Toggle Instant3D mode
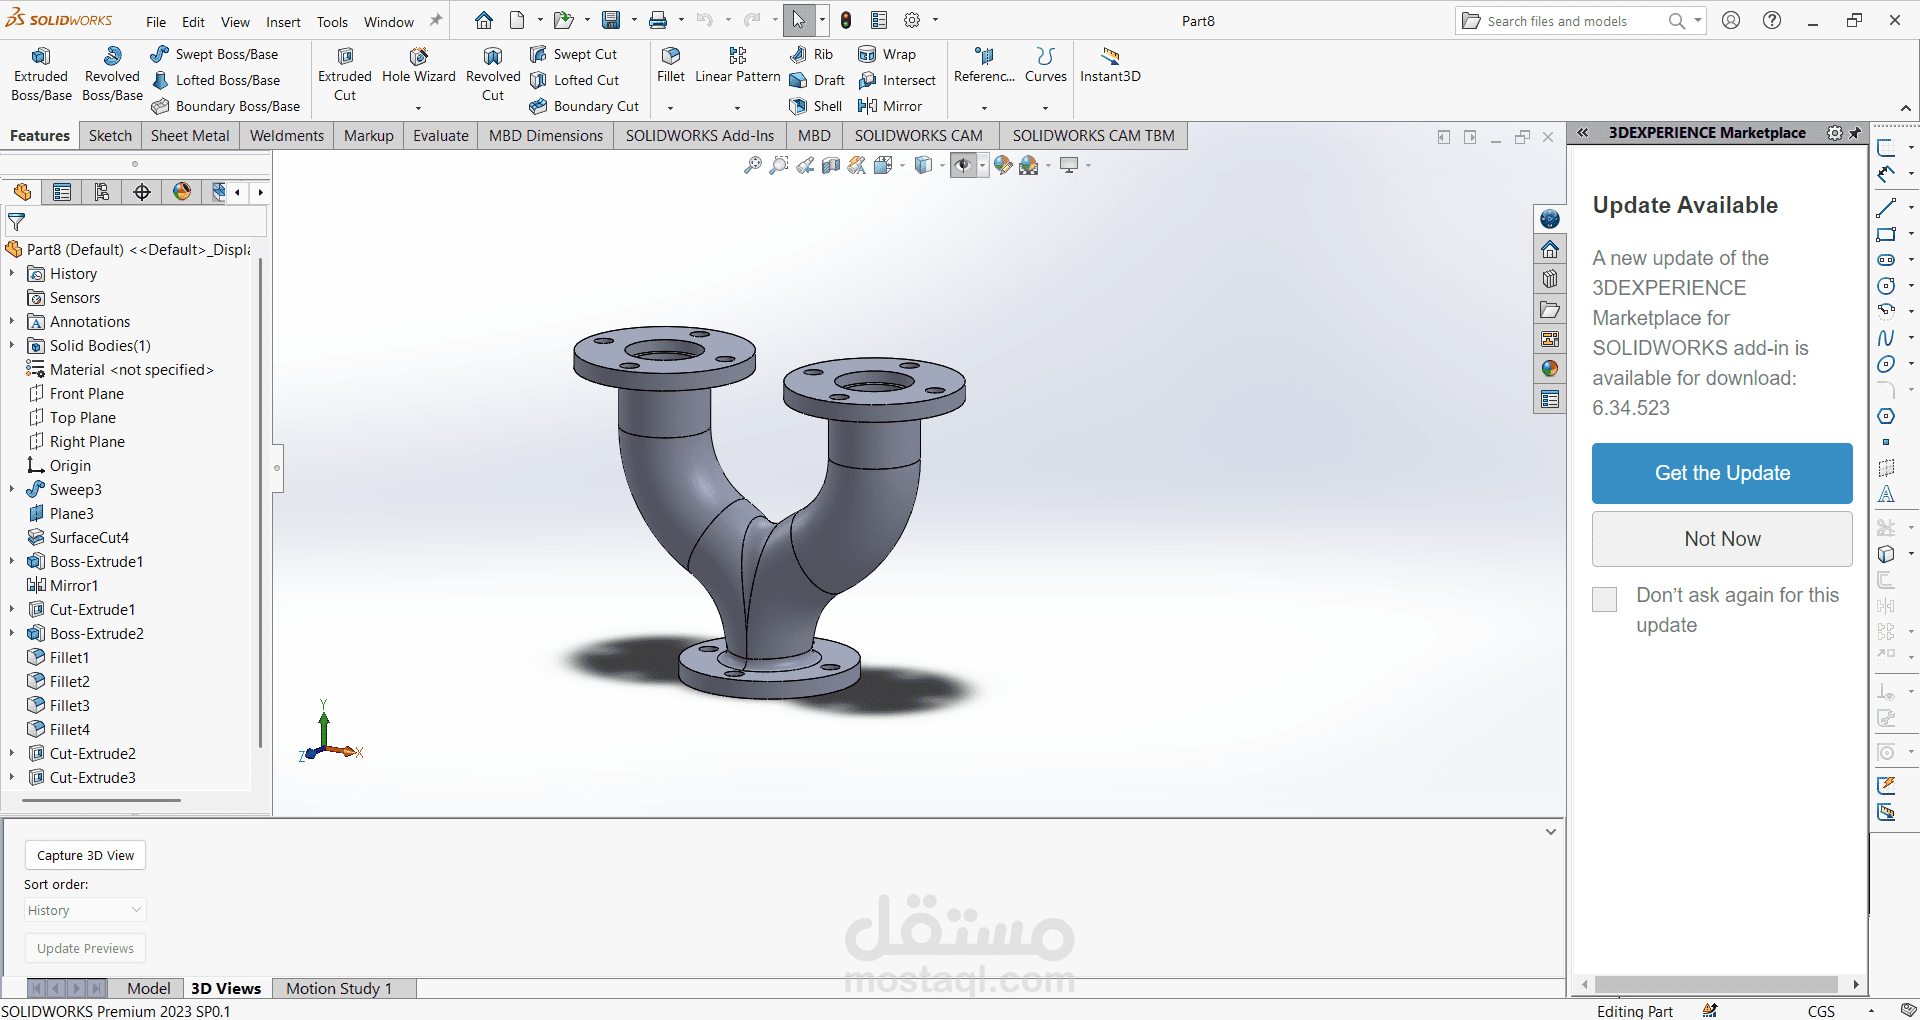Viewport: 1920px width, 1020px height. 1110,65
